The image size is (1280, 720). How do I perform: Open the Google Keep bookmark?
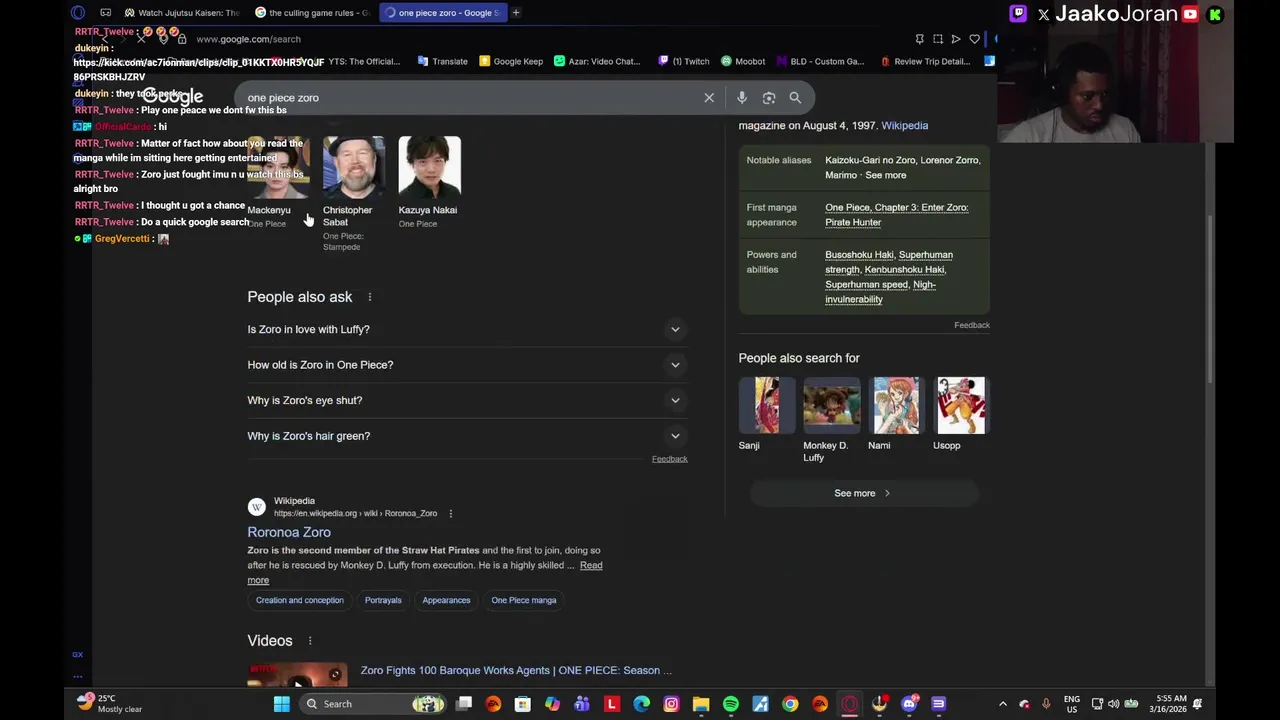tap(511, 61)
